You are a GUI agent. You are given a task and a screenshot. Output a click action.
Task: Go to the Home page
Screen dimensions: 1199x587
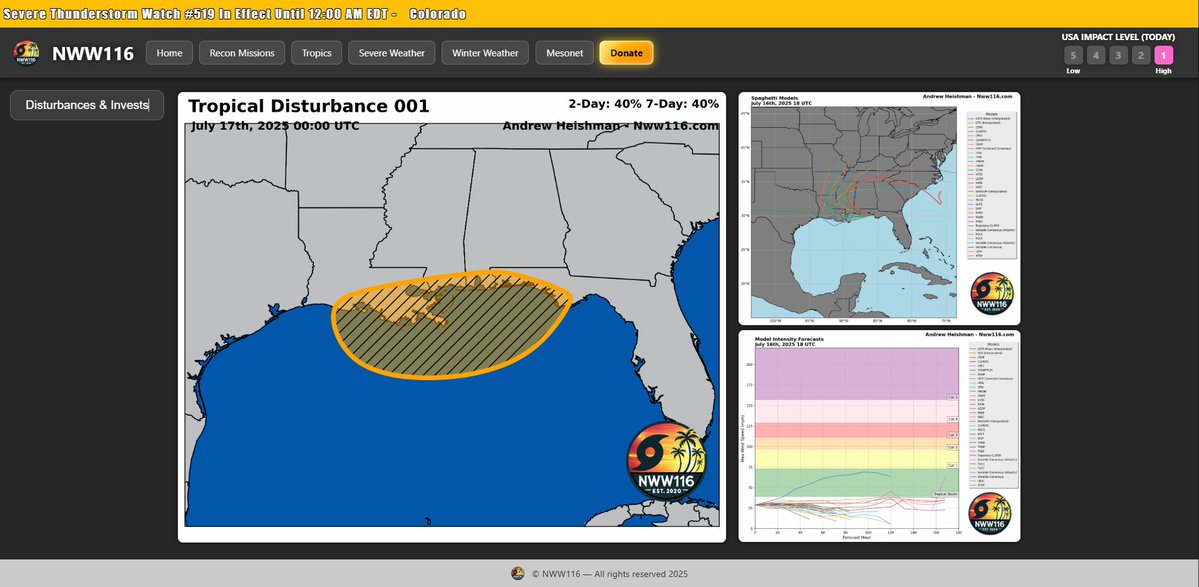pos(169,53)
